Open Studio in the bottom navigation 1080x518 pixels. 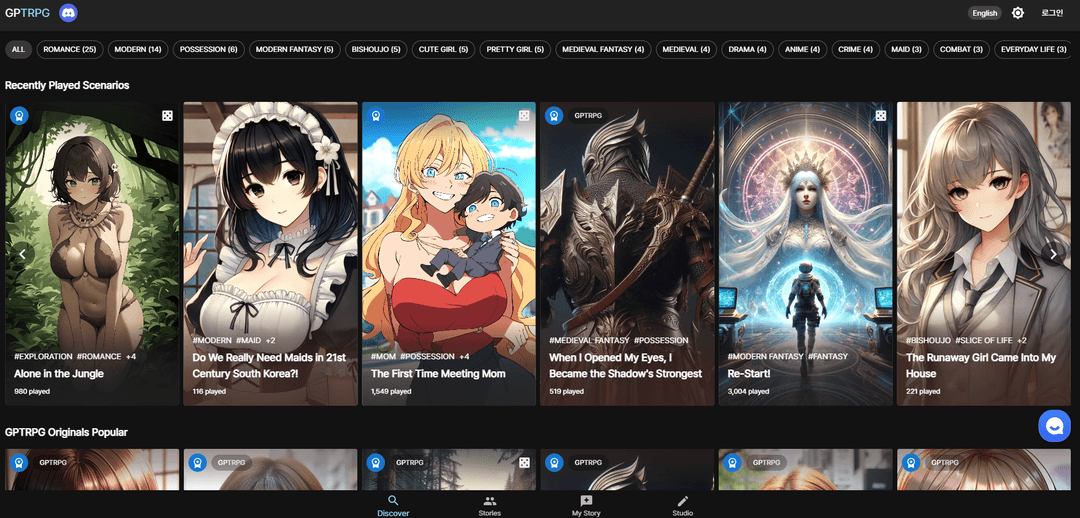point(683,506)
